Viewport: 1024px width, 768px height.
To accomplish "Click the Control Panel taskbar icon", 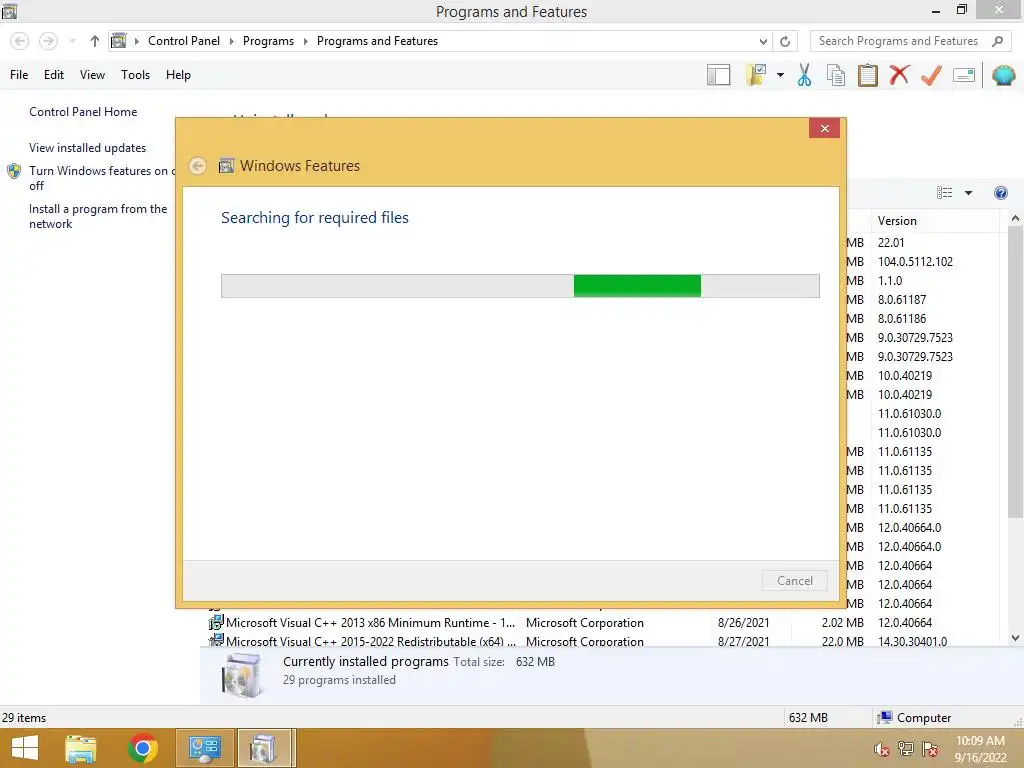I will click(x=204, y=748).
